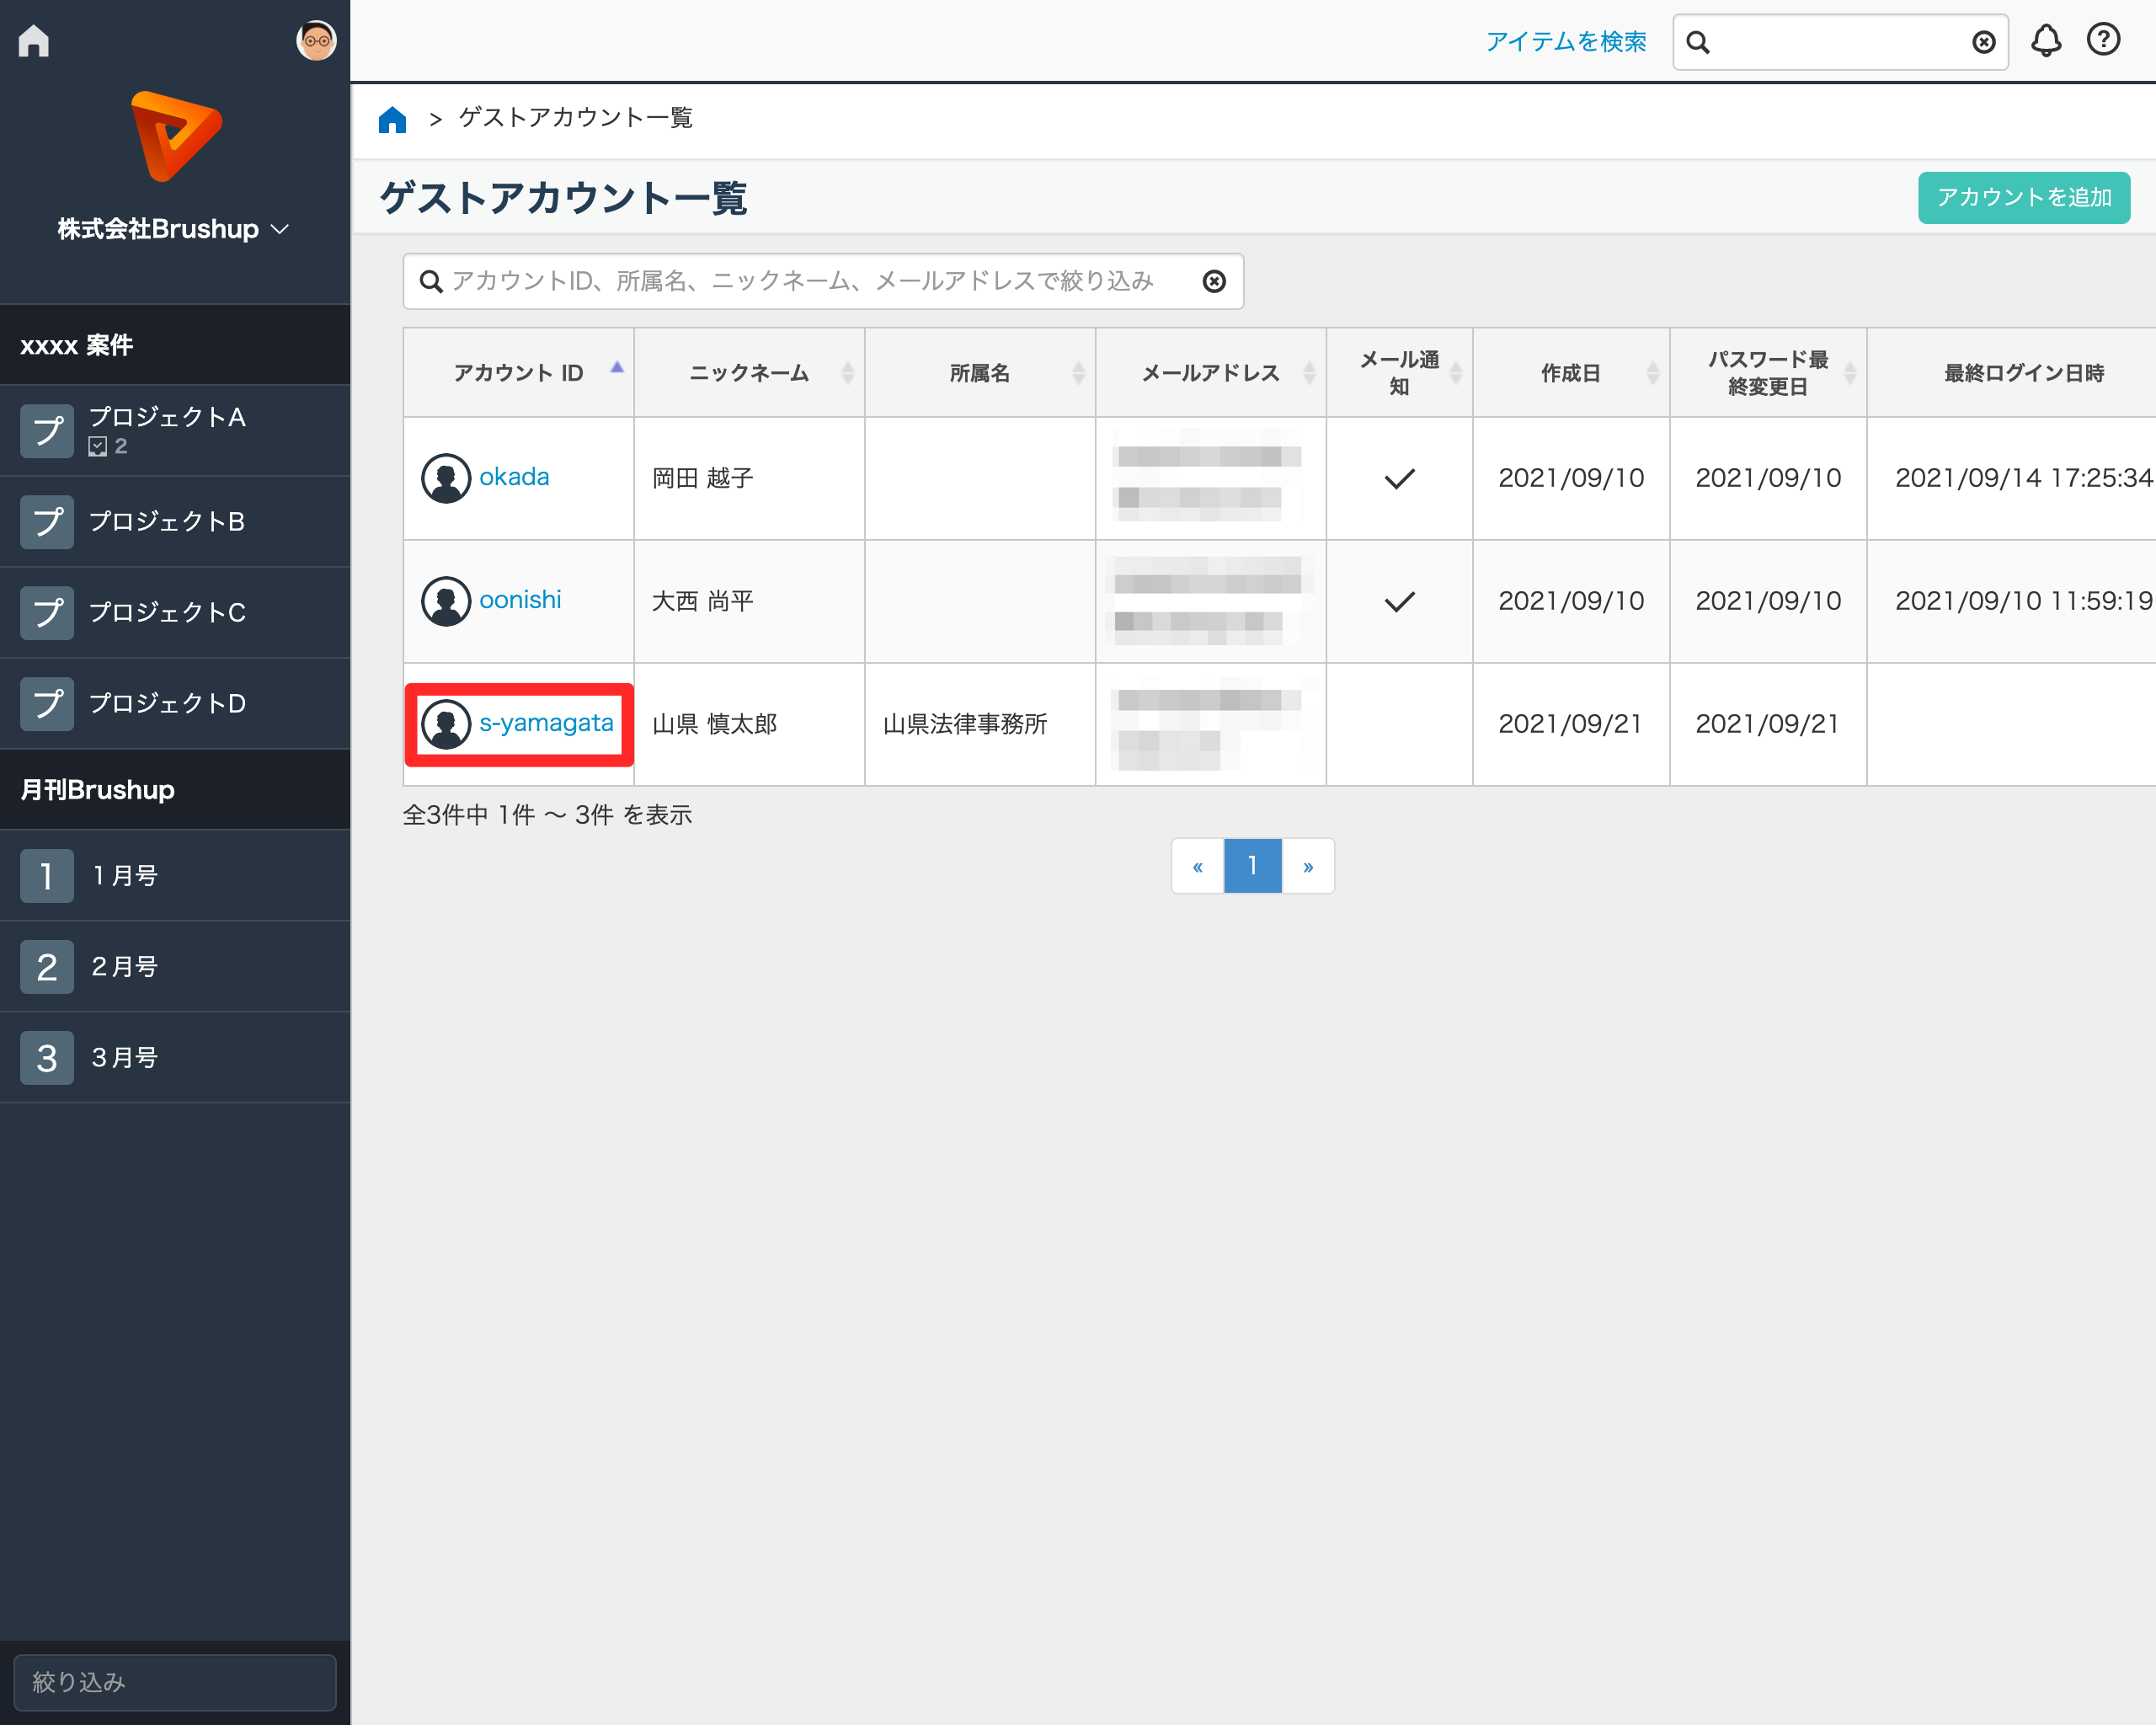Image resolution: width=2156 pixels, height=1725 pixels.
Task: Open the s-yamagata account link
Action: [546, 723]
